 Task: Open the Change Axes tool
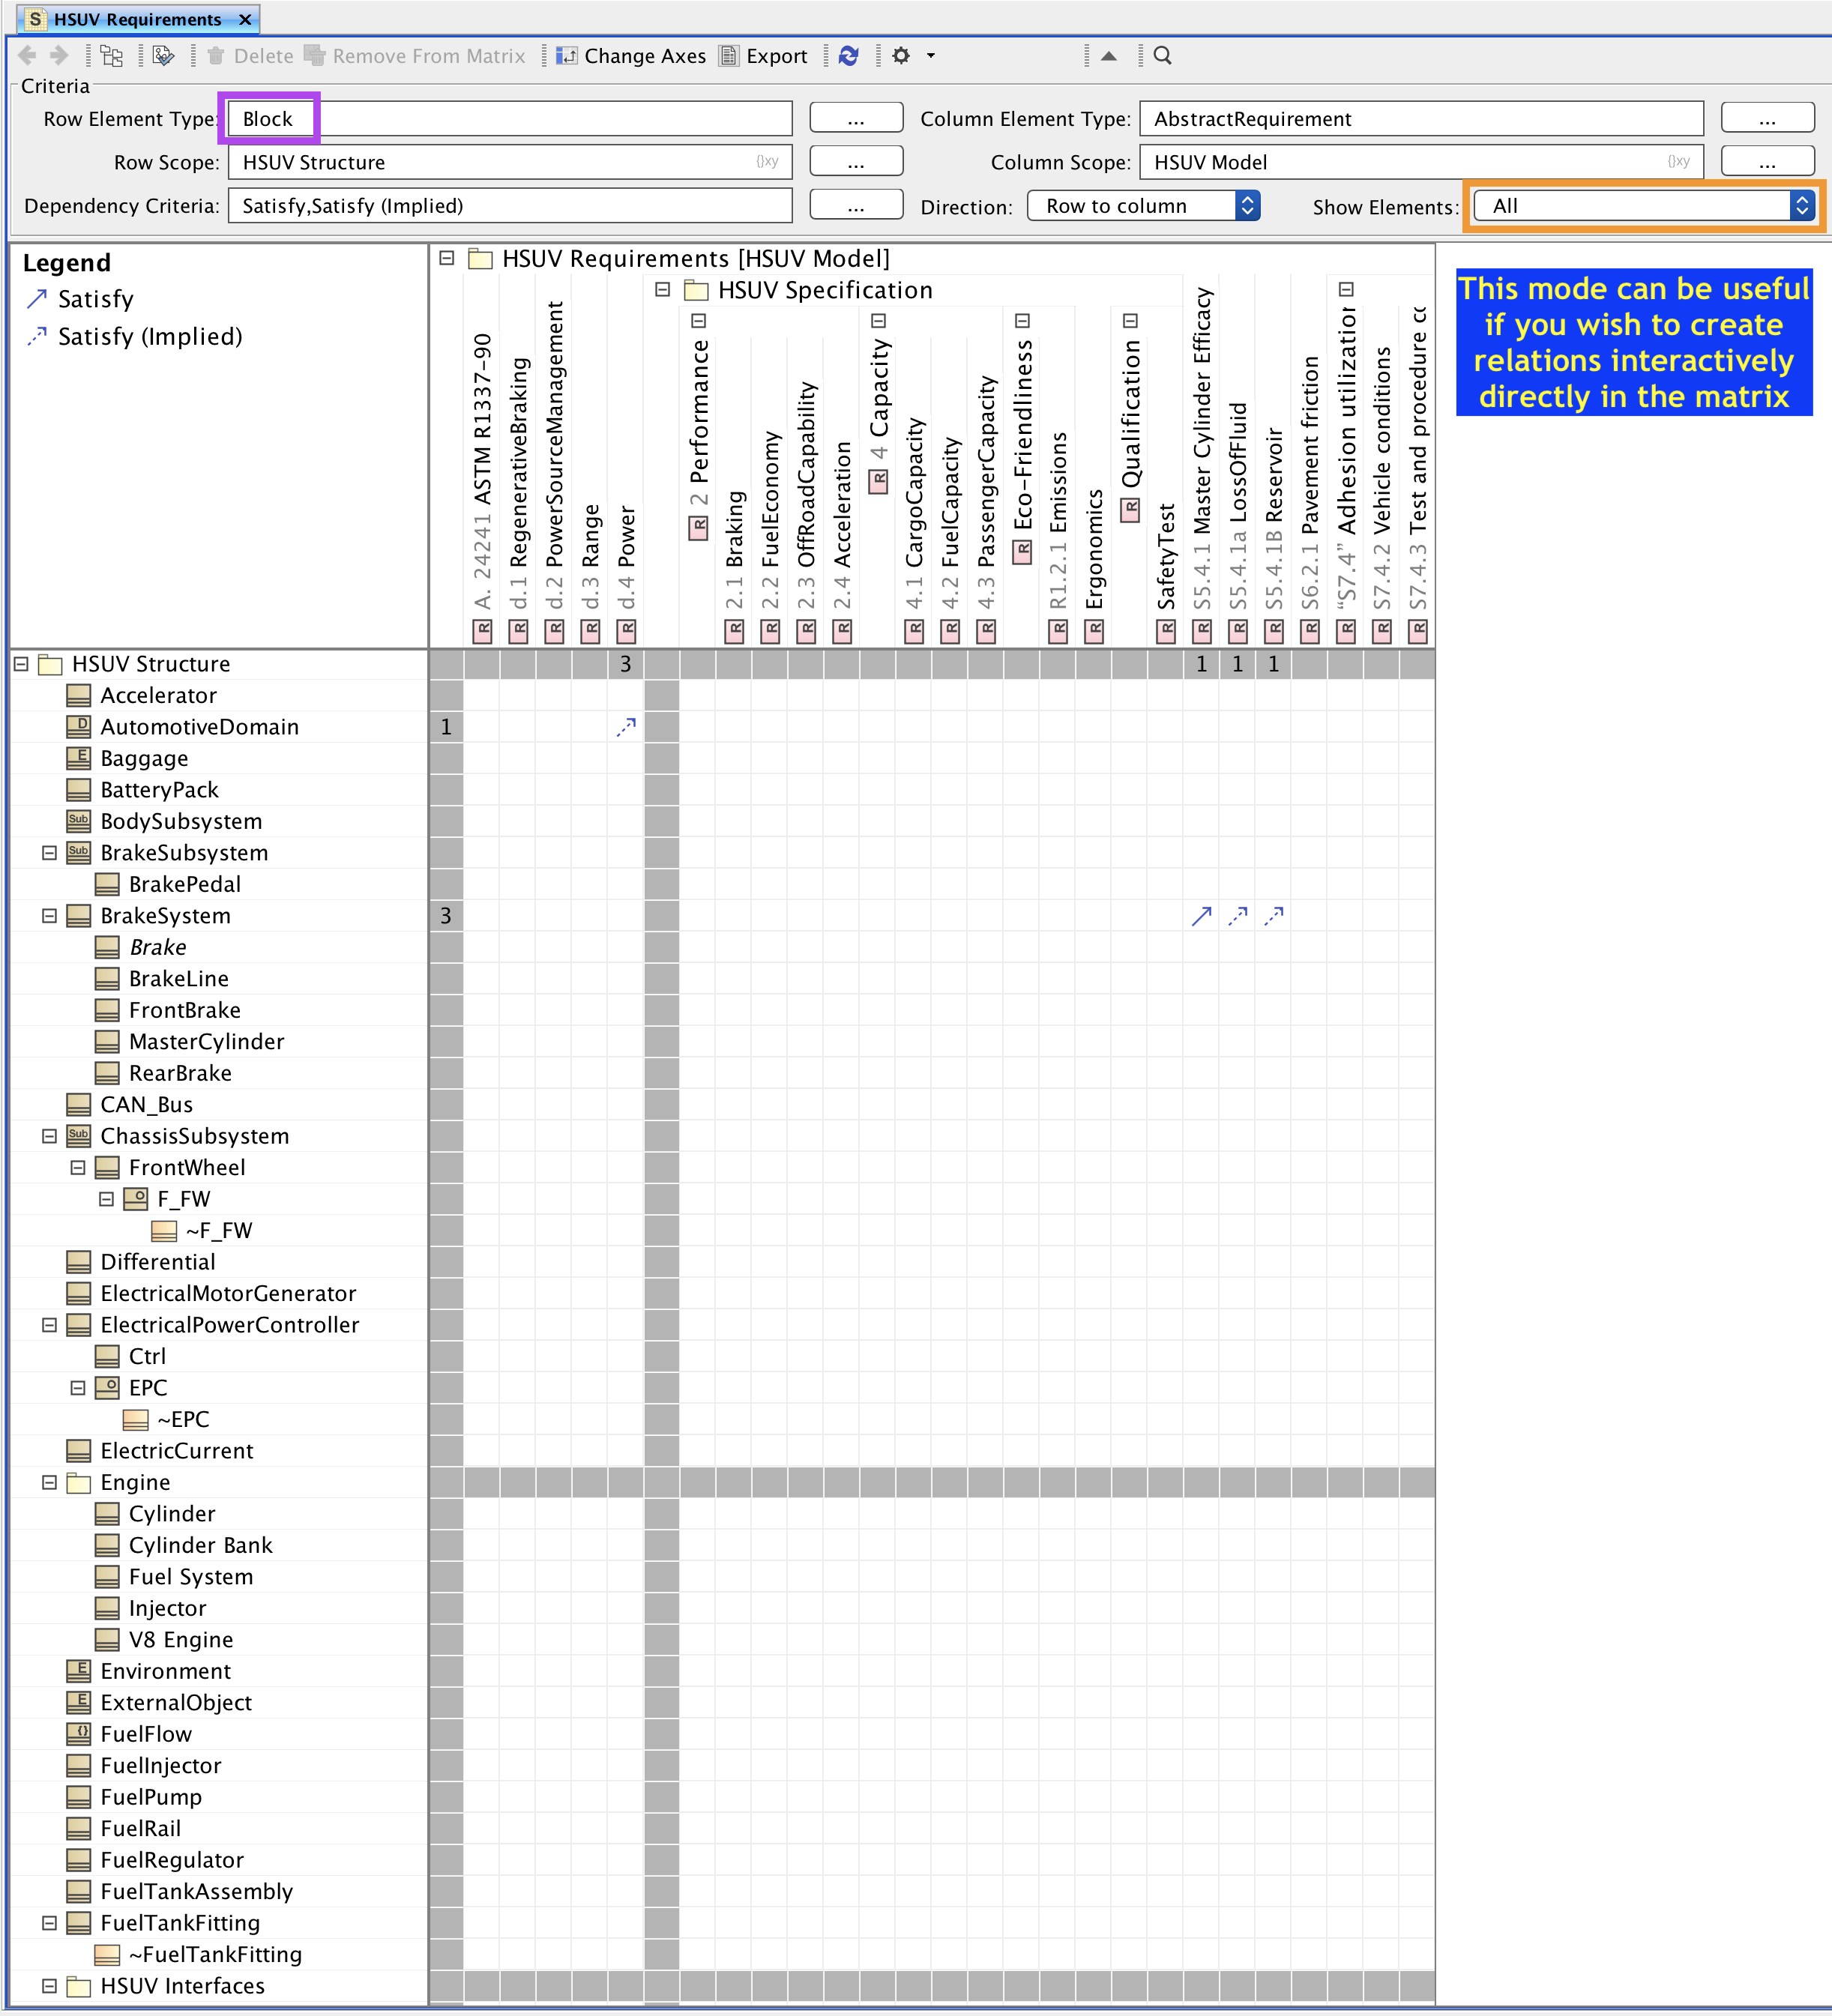[631, 56]
